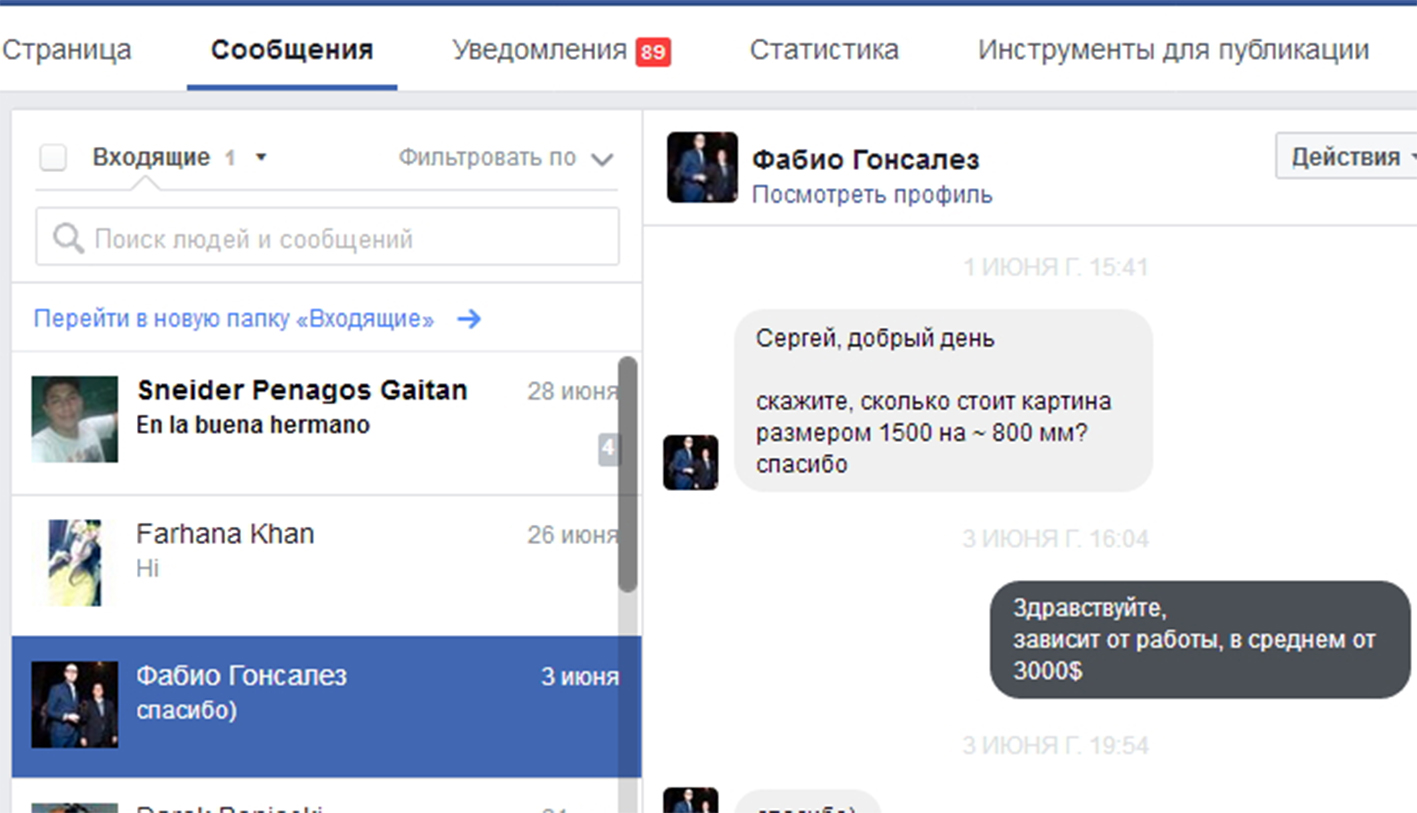This screenshot has width=1417, height=813.
Task: Click the Фабио Гонсалез name in chat header
Action: (x=866, y=159)
